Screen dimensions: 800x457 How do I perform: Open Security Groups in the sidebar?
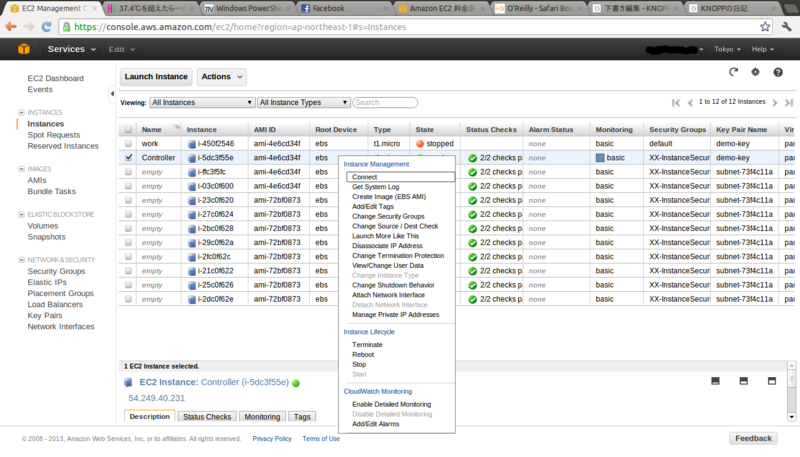[x=56, y=271]
